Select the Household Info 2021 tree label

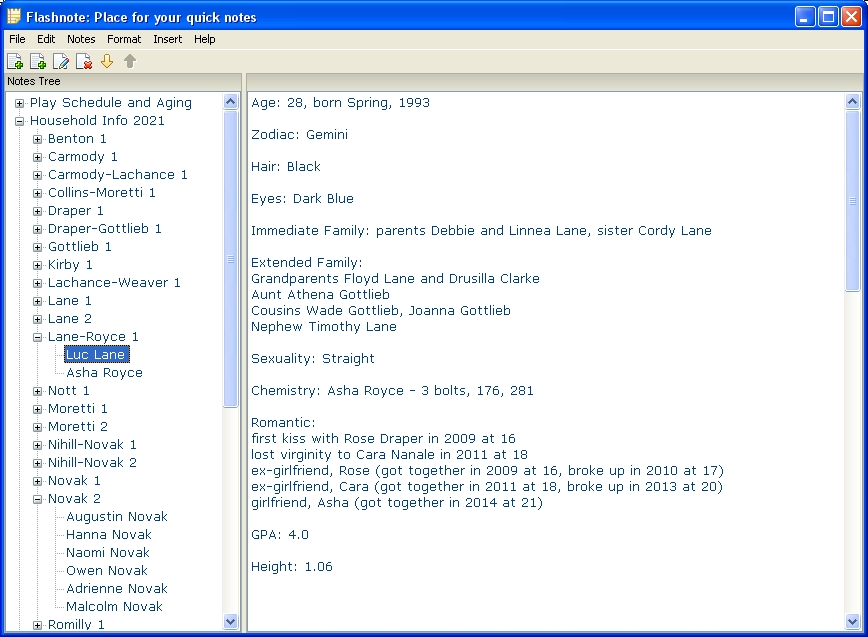click(x=97, y=121)
